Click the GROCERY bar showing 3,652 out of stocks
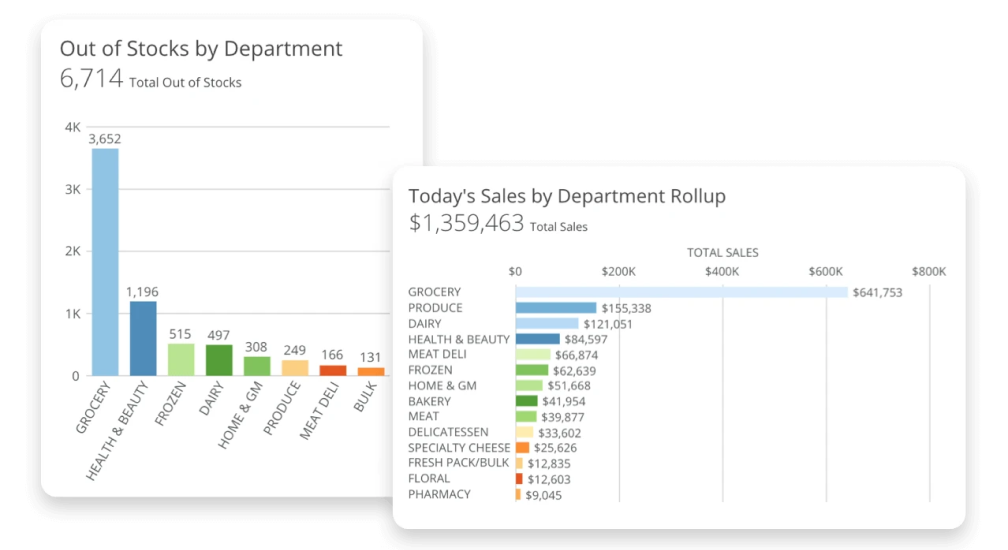1008x550 pixels. pos(105,262)
